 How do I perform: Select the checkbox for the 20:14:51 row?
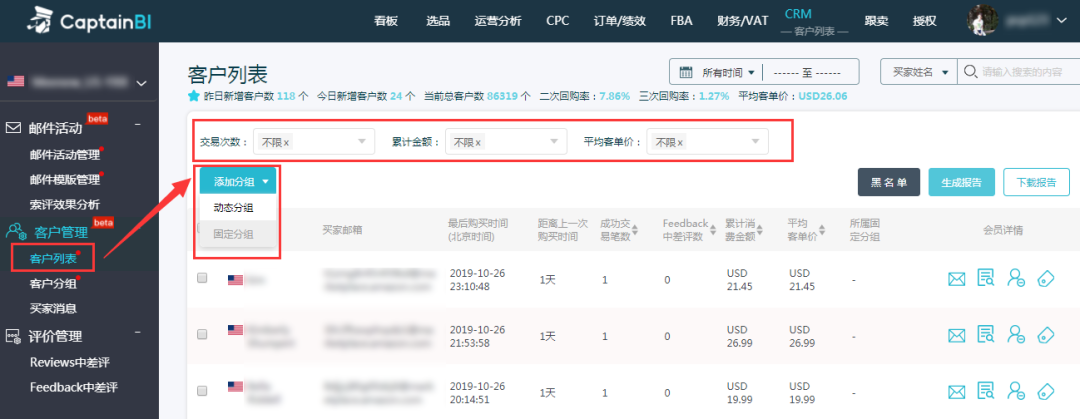pos(202,391)
